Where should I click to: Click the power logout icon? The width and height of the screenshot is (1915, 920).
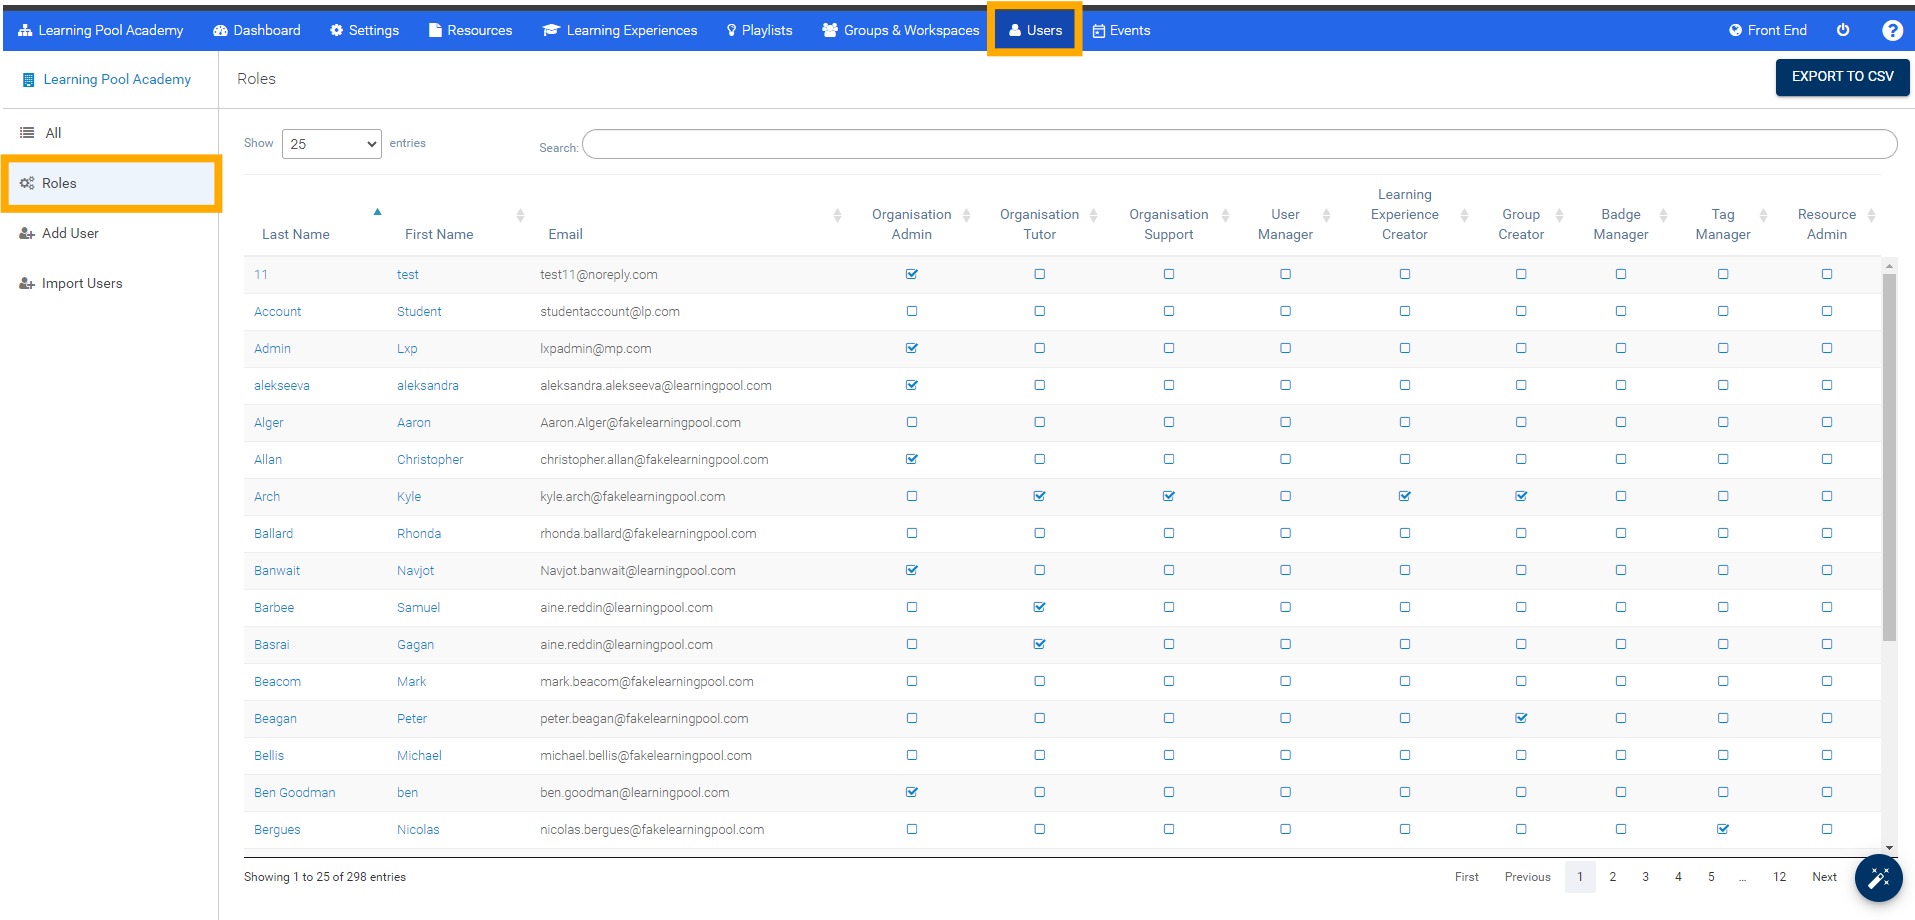tap(1843, 30)
